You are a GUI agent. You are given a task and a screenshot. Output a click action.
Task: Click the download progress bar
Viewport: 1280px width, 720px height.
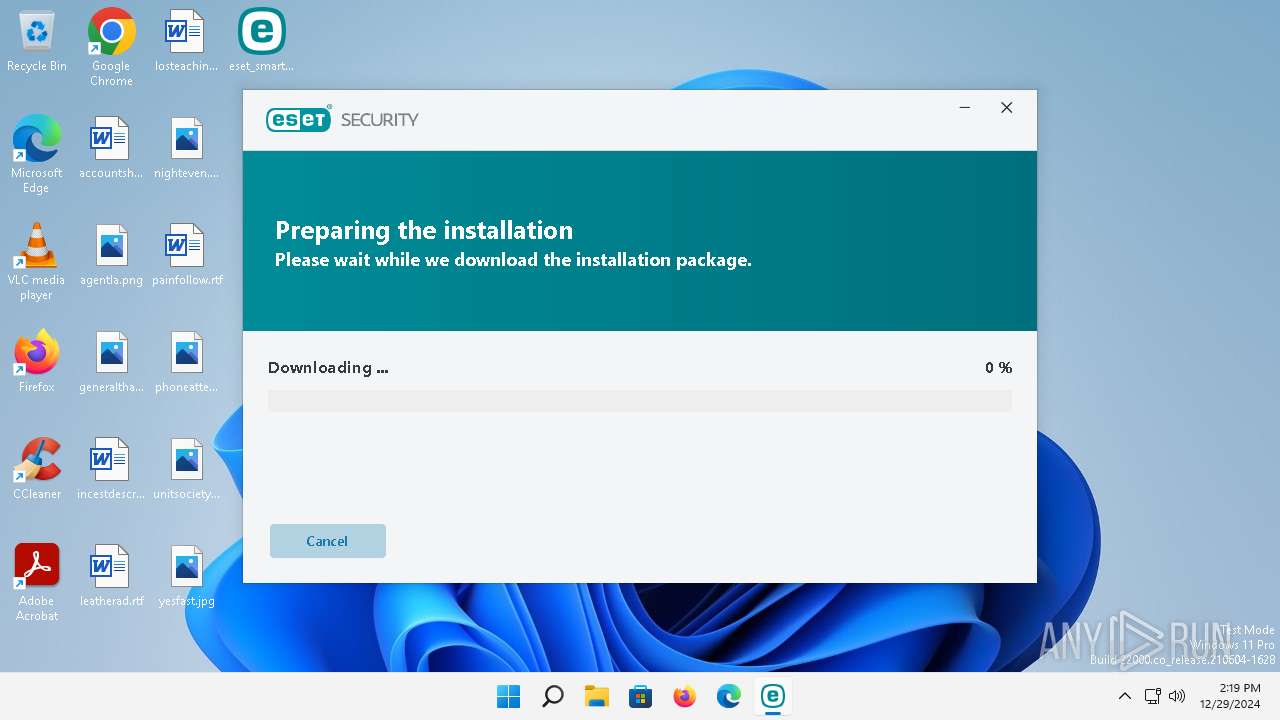[640, 401]
